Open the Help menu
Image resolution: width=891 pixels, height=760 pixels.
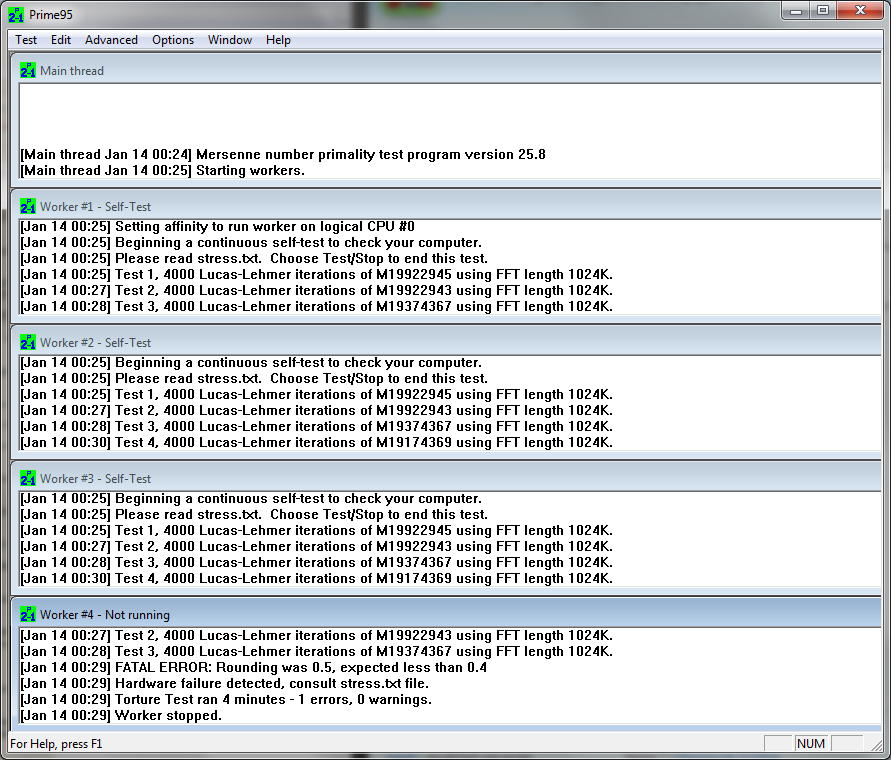tap(278, 40)
